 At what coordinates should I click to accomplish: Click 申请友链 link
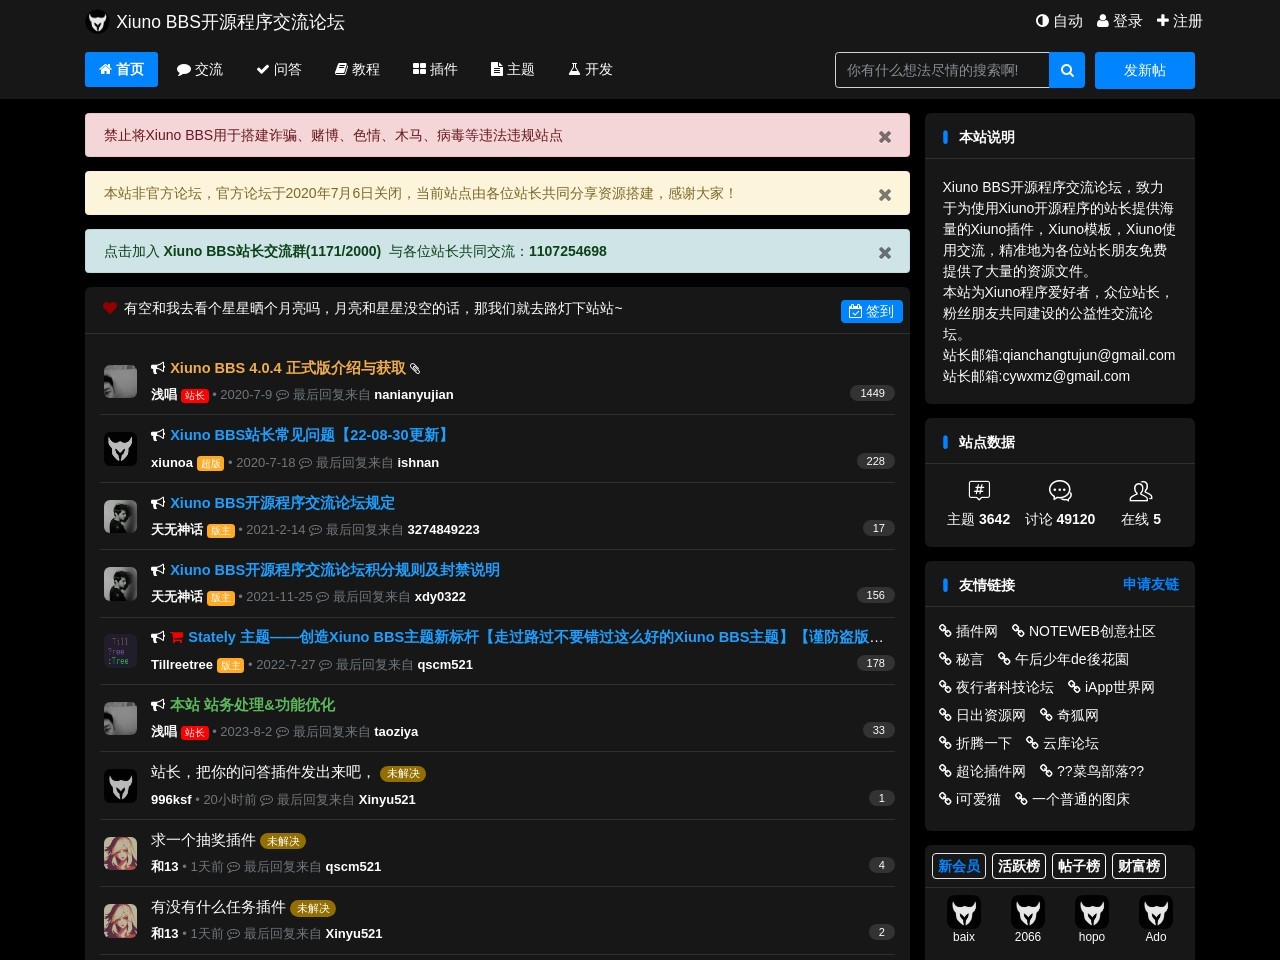(x=1151, y=584)
